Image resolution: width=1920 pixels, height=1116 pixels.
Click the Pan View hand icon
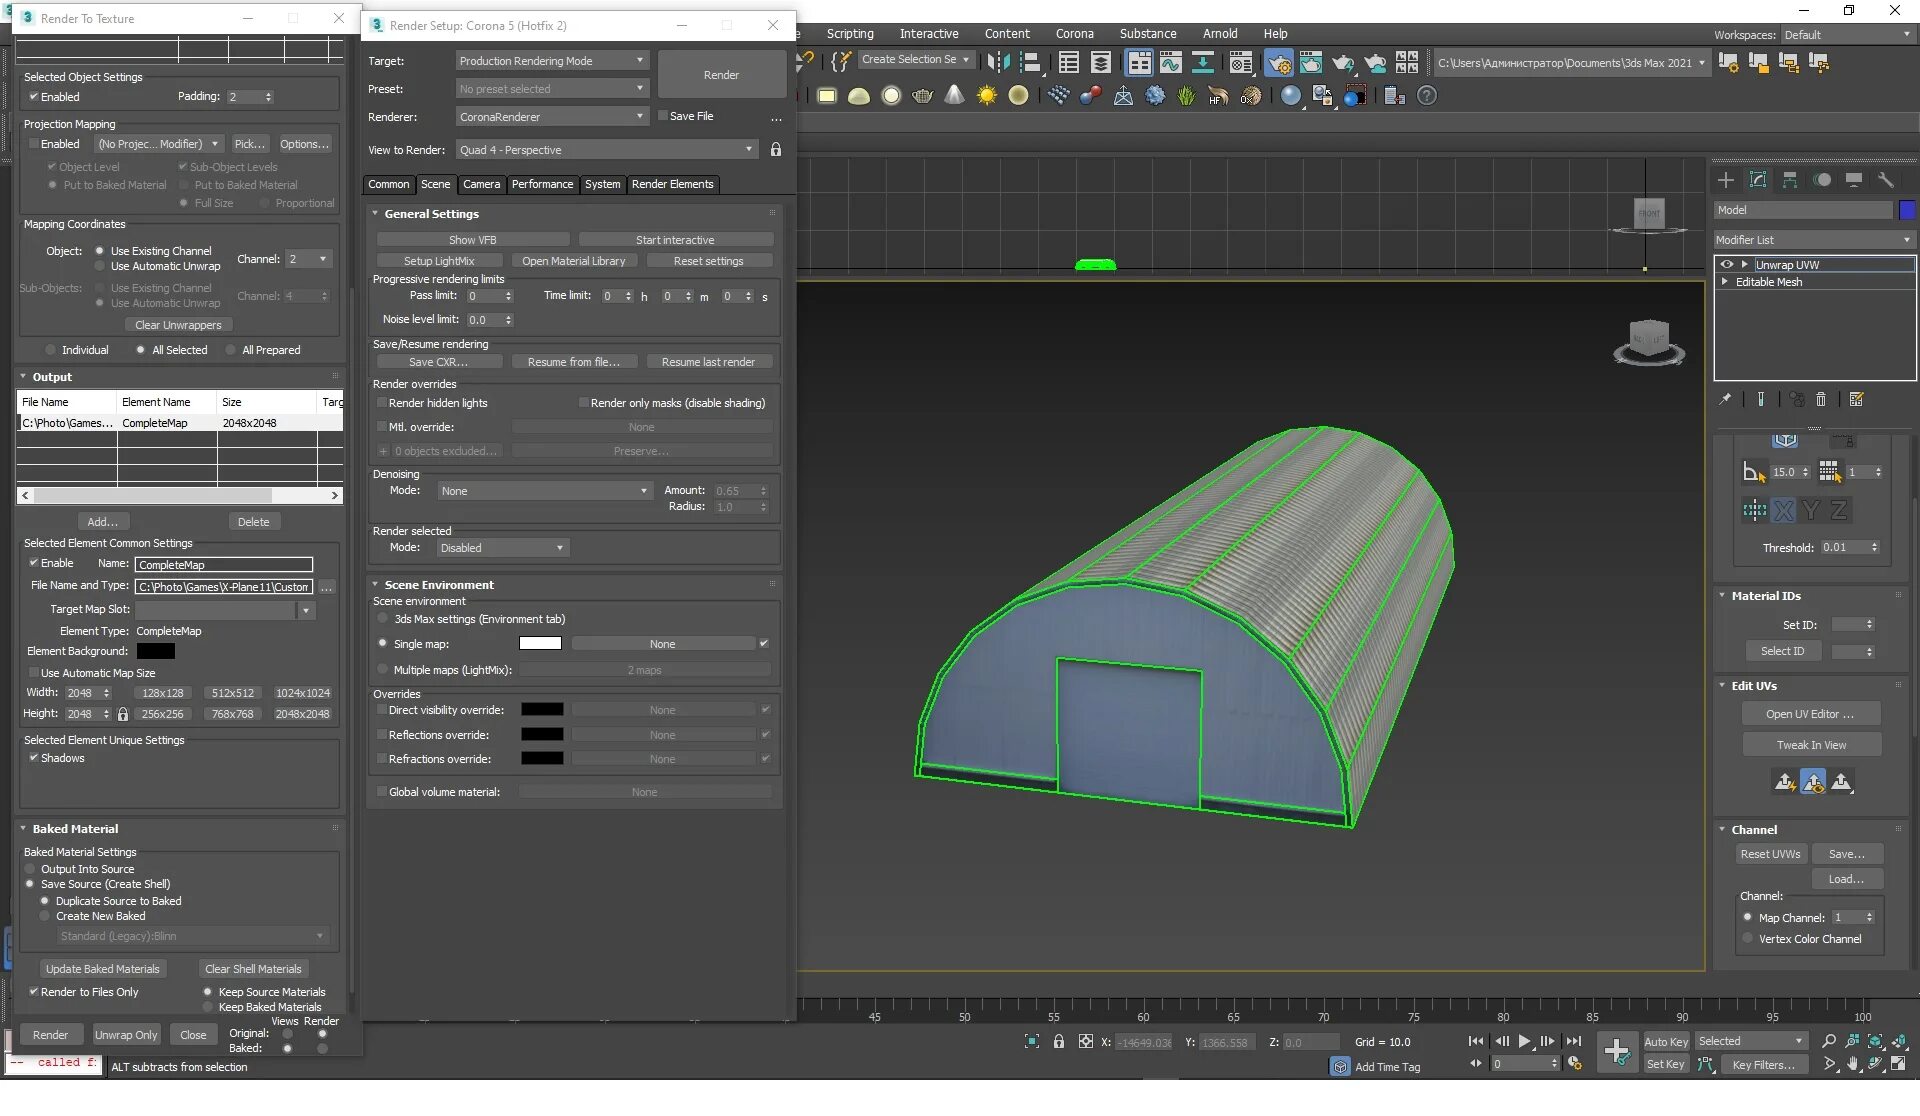coord(1853,1065)
